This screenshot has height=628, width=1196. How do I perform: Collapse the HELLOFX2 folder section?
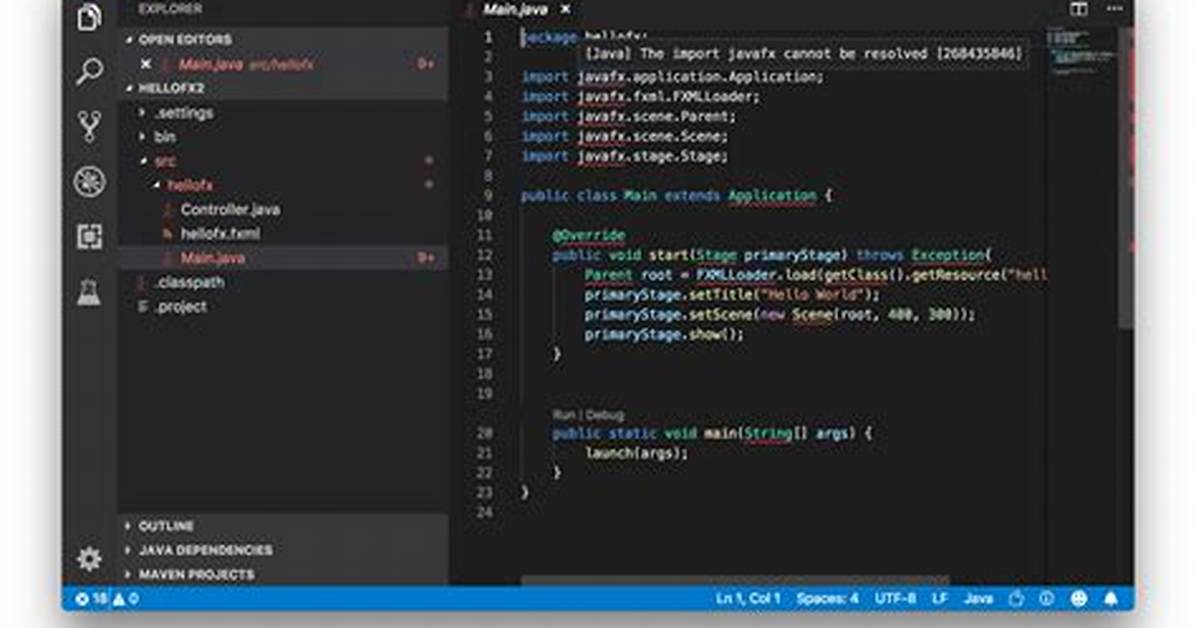pyautogui.click(x=283, y=88)
